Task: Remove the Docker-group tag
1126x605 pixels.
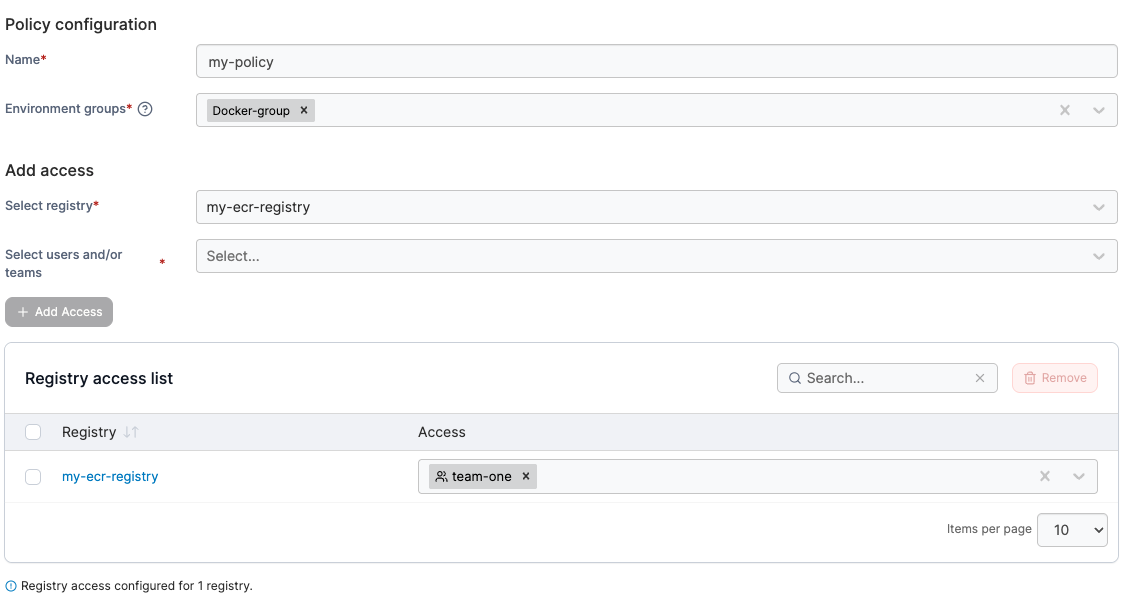Action: (304, 110)
